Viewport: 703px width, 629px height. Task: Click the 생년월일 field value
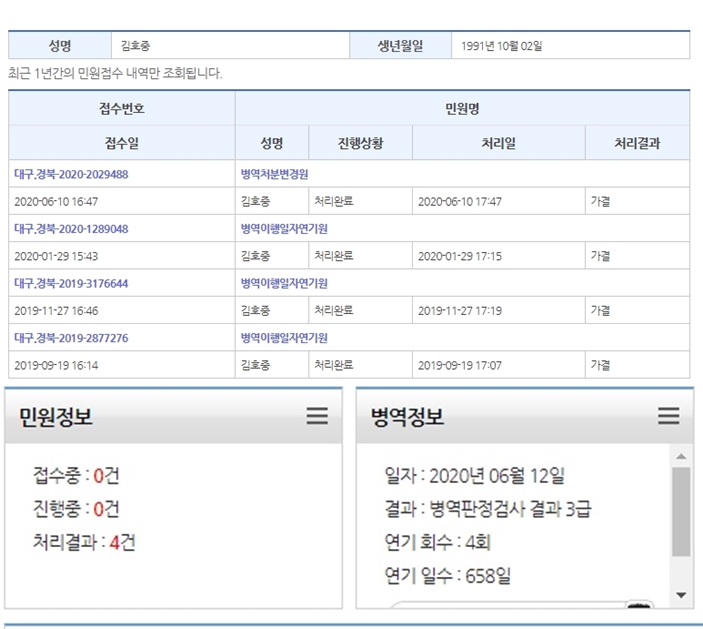tap(502, 46)
